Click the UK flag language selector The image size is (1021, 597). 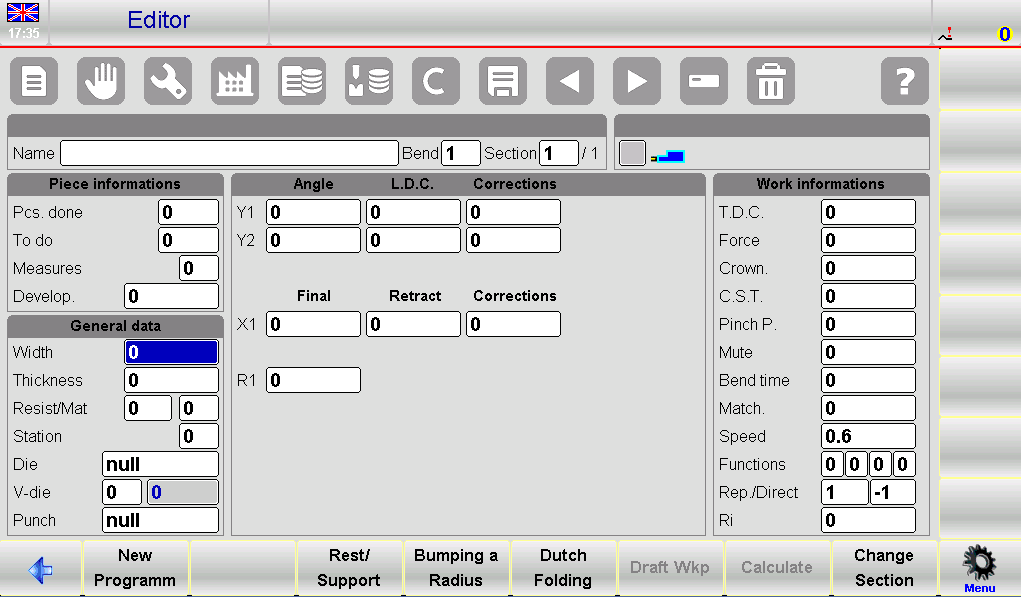pos(24,14)
